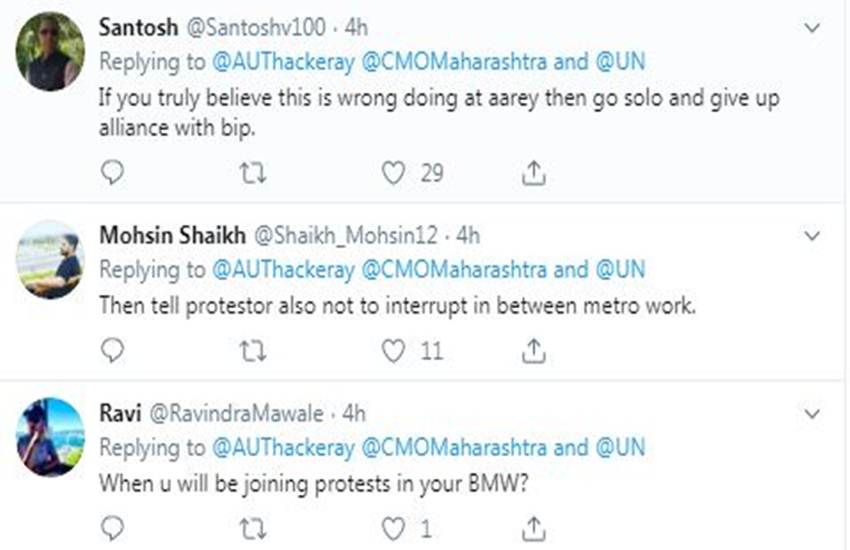Viewport: 850px width, 550px height.
Task: Like Ravi's tweet with 1 like
Action: (x=394, y=527)
